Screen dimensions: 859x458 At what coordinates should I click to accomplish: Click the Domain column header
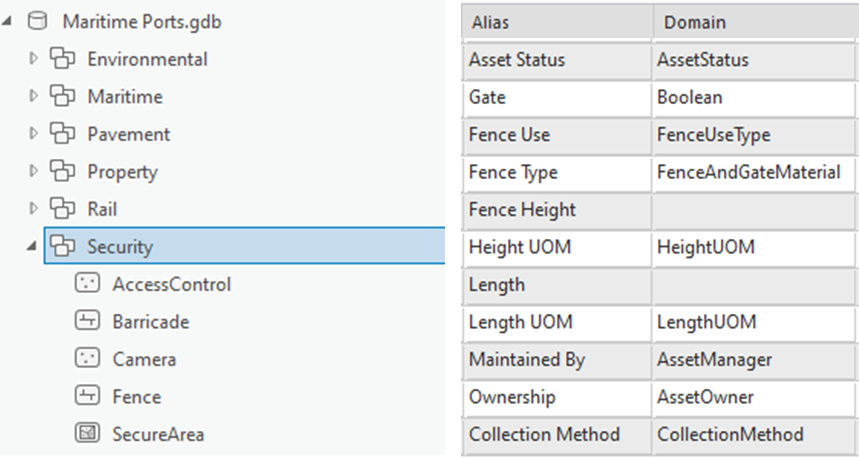[754, 22]
